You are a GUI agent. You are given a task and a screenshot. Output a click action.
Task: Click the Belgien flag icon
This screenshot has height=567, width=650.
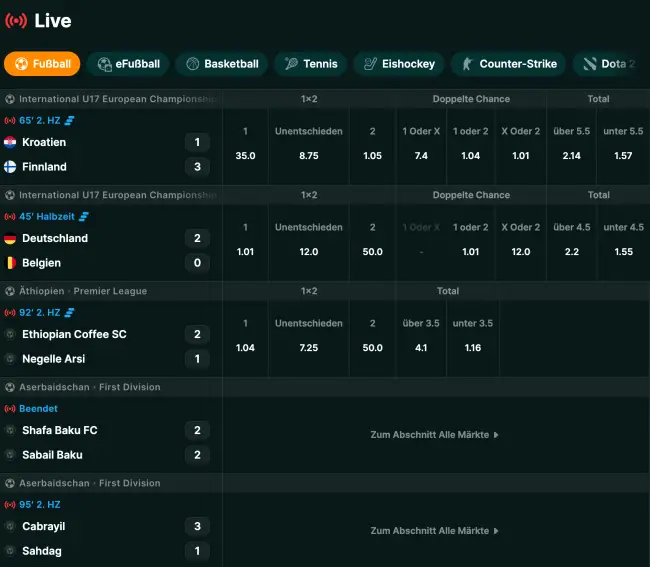click(10, 263)
